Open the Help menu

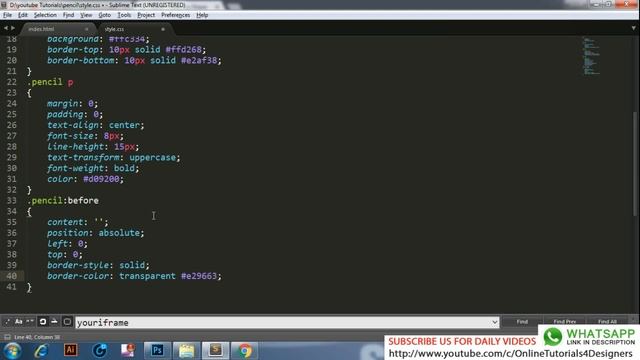[x=202, y=15]
